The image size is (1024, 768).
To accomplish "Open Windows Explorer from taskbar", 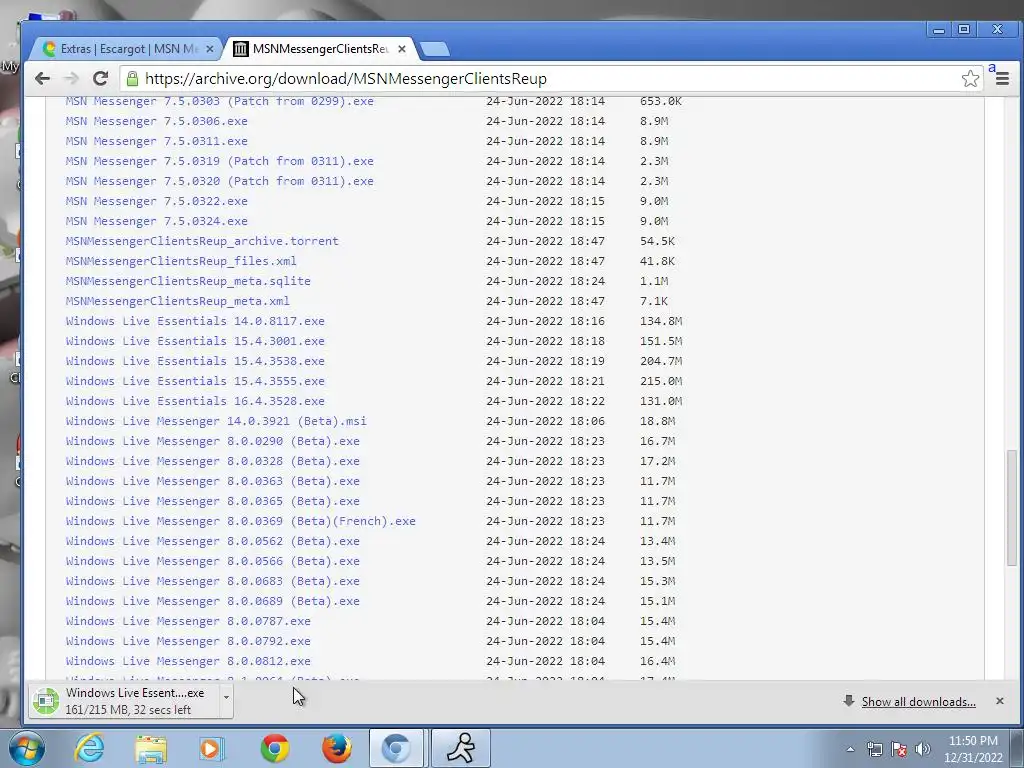I will [x=151, y=748].
